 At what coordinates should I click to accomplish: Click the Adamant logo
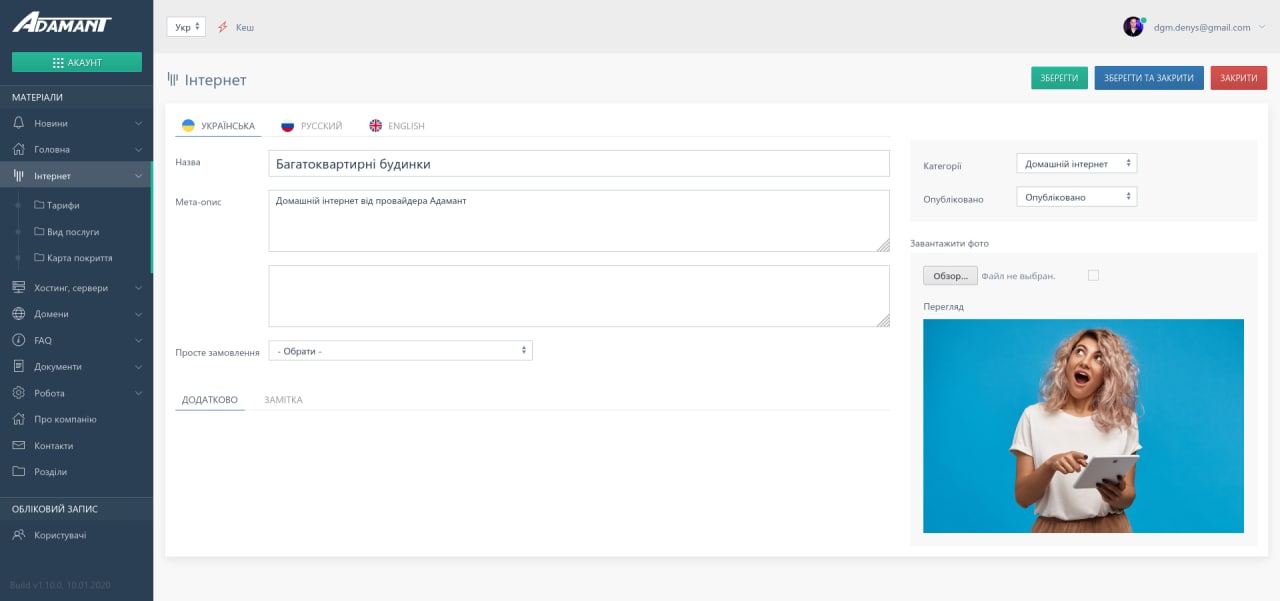click(x=62, y=22)
